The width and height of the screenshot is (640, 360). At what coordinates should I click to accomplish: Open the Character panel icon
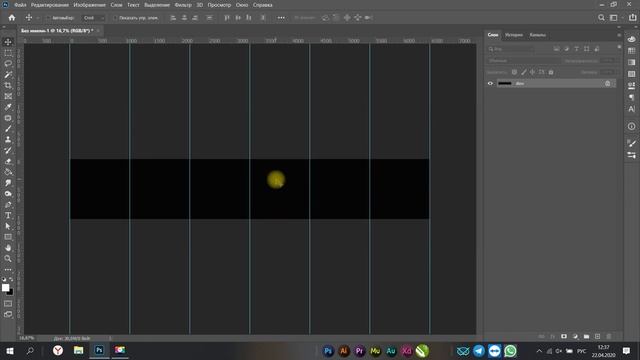[631, 109]
